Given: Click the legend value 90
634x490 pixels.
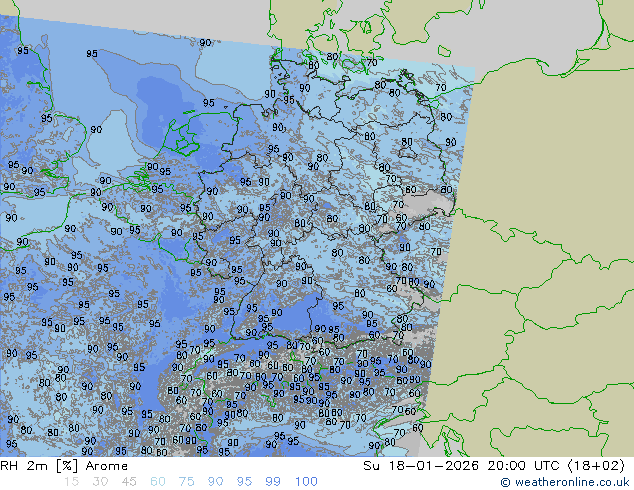Looking at the screenshot, I should click(216, 482).
